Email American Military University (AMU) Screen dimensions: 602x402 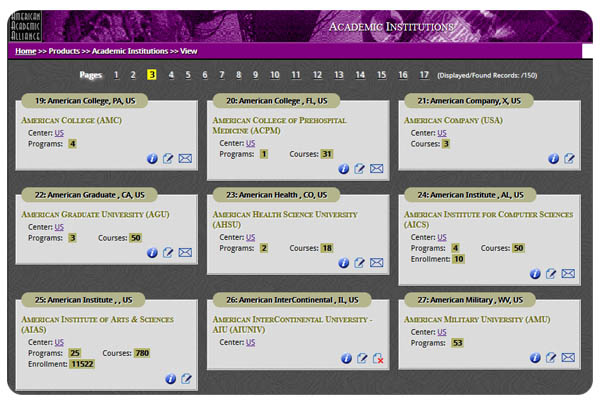click(568, 357)
